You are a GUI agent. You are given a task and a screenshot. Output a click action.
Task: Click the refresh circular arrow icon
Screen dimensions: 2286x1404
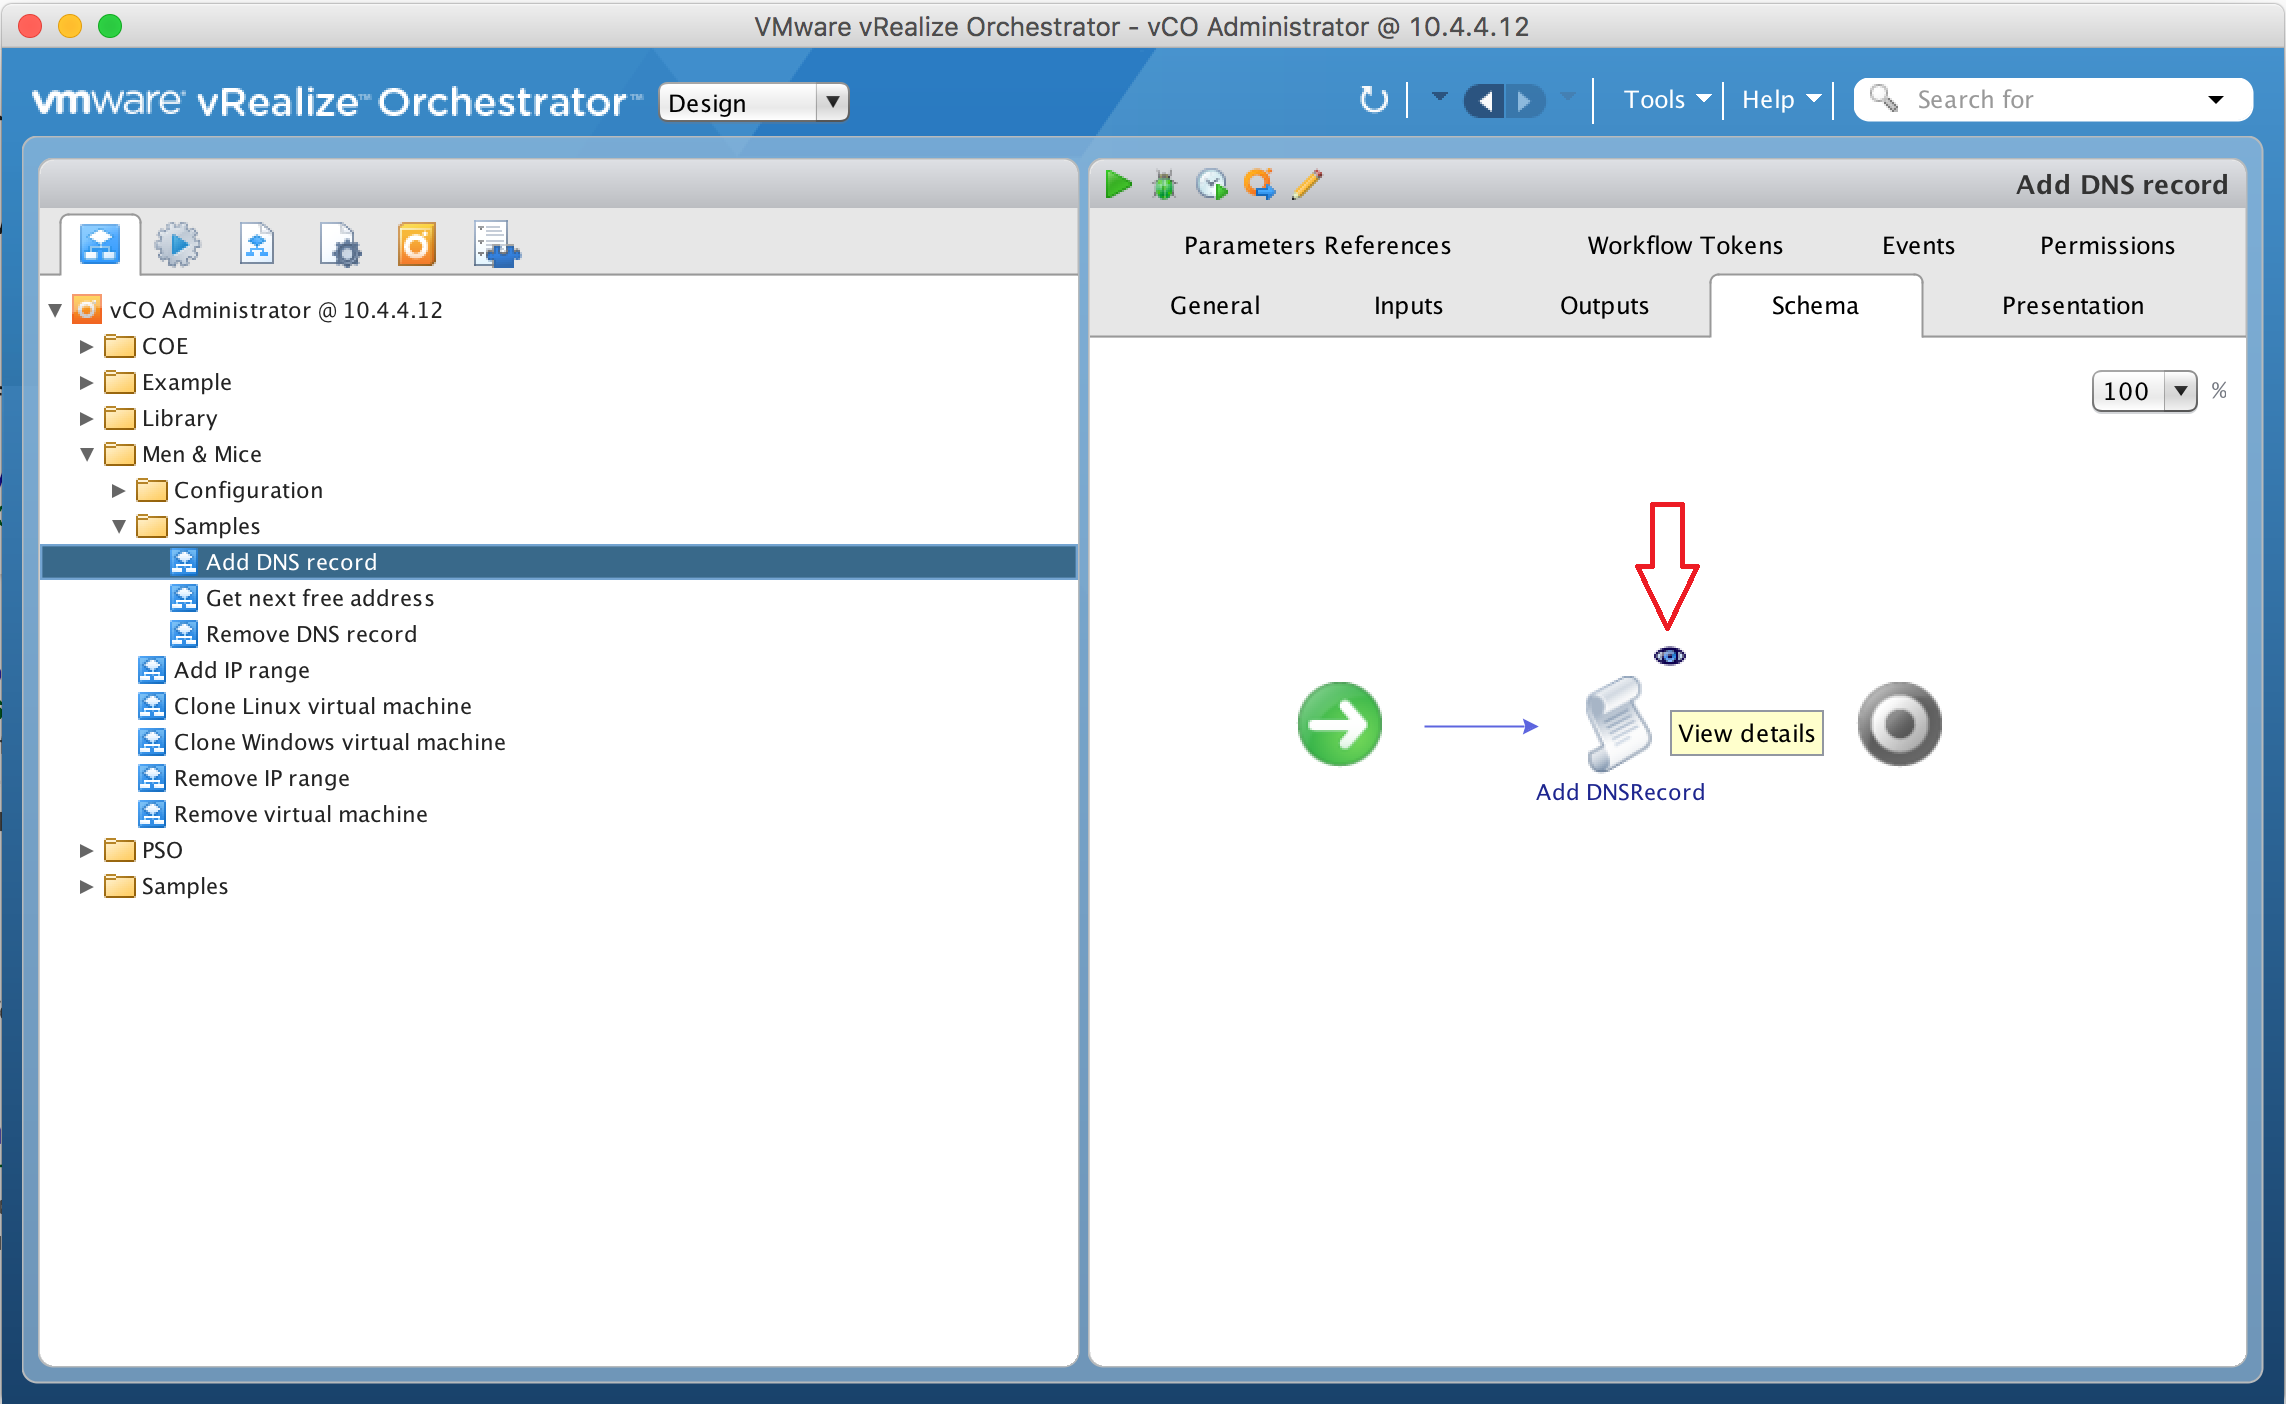[x=1374, y=100]
